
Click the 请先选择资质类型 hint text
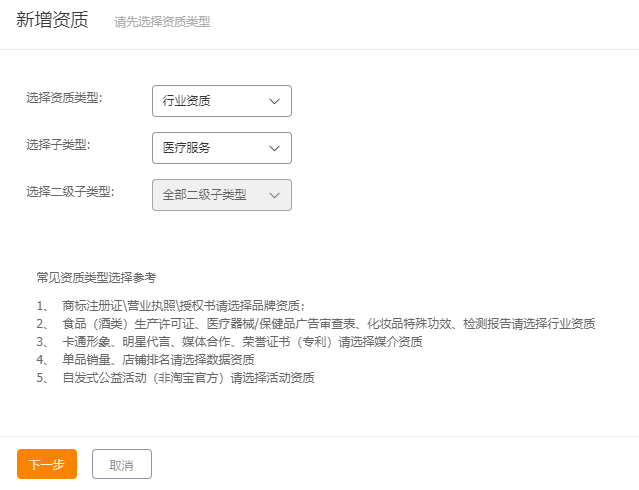tap(162, 22)
